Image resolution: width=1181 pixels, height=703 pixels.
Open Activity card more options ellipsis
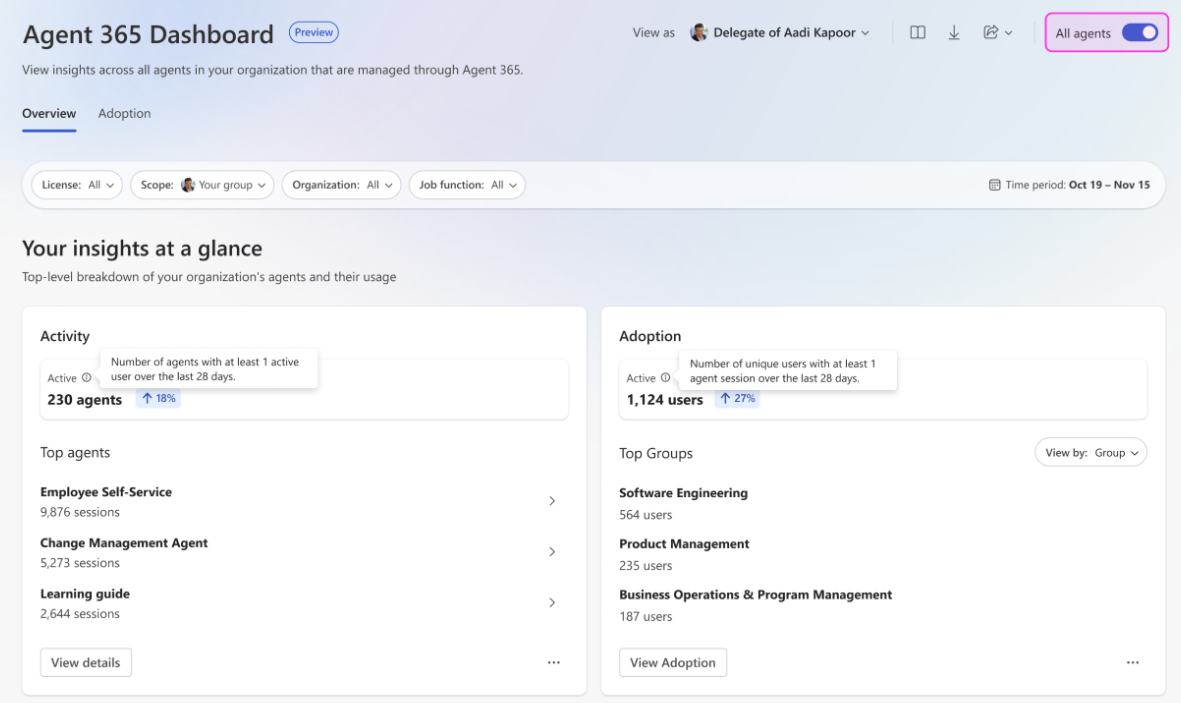pos(554,662)
